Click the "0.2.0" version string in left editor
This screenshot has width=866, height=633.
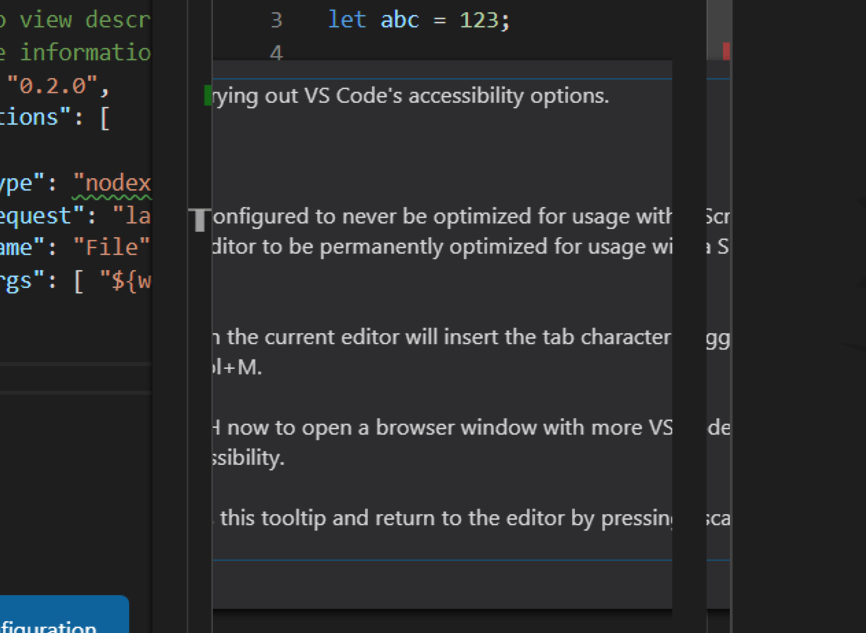pos(53,86)
